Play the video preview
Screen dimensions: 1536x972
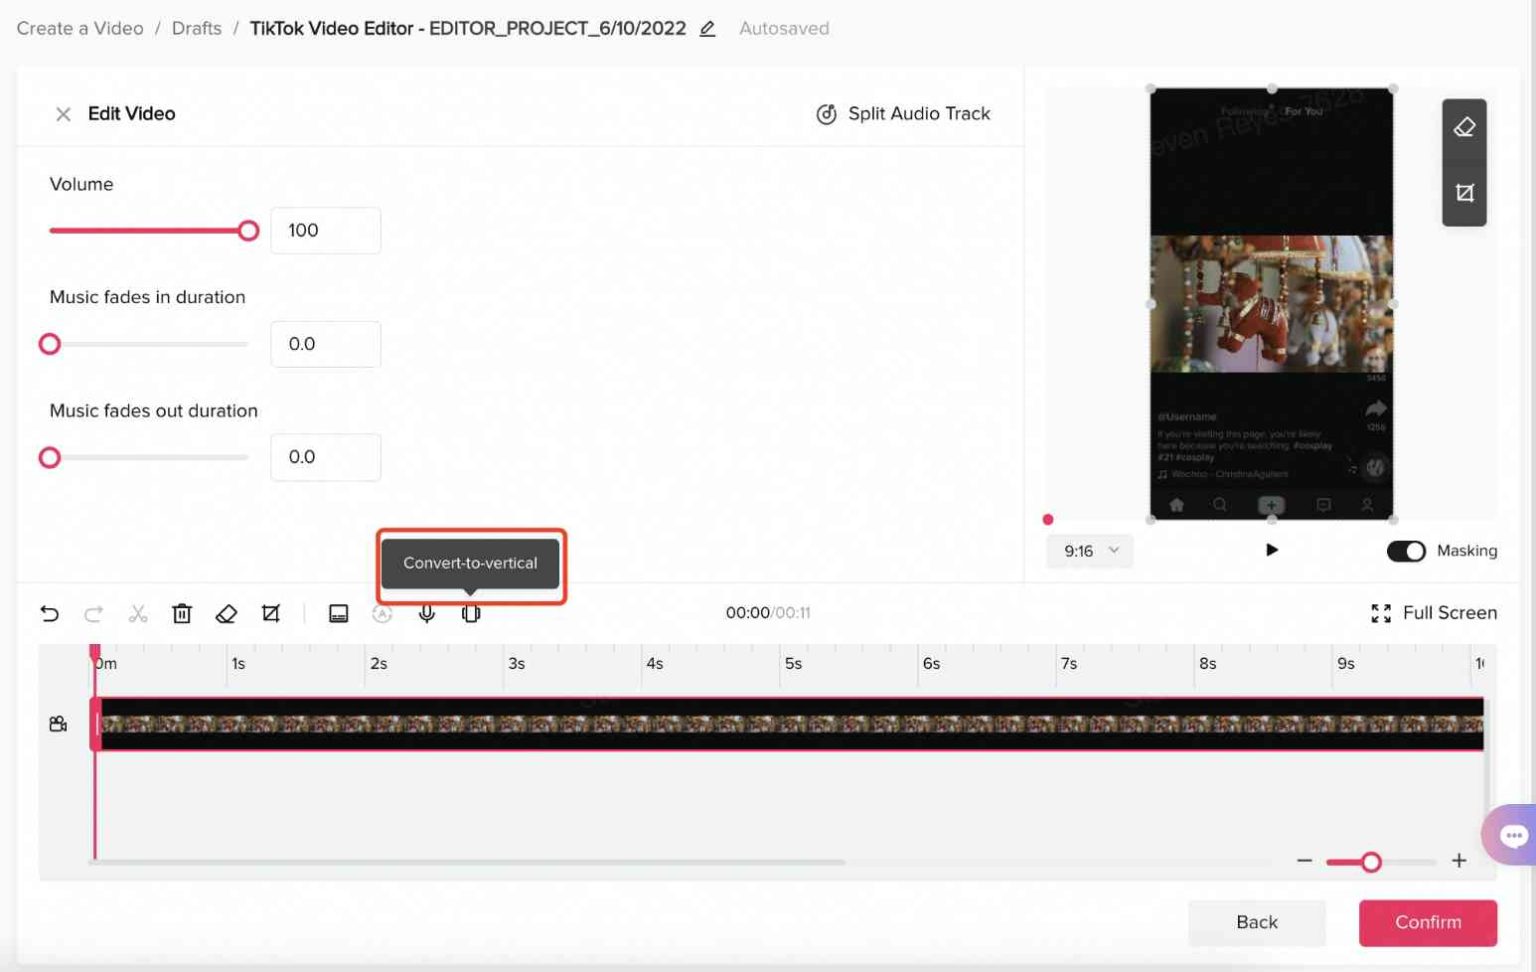[1271, 550]
